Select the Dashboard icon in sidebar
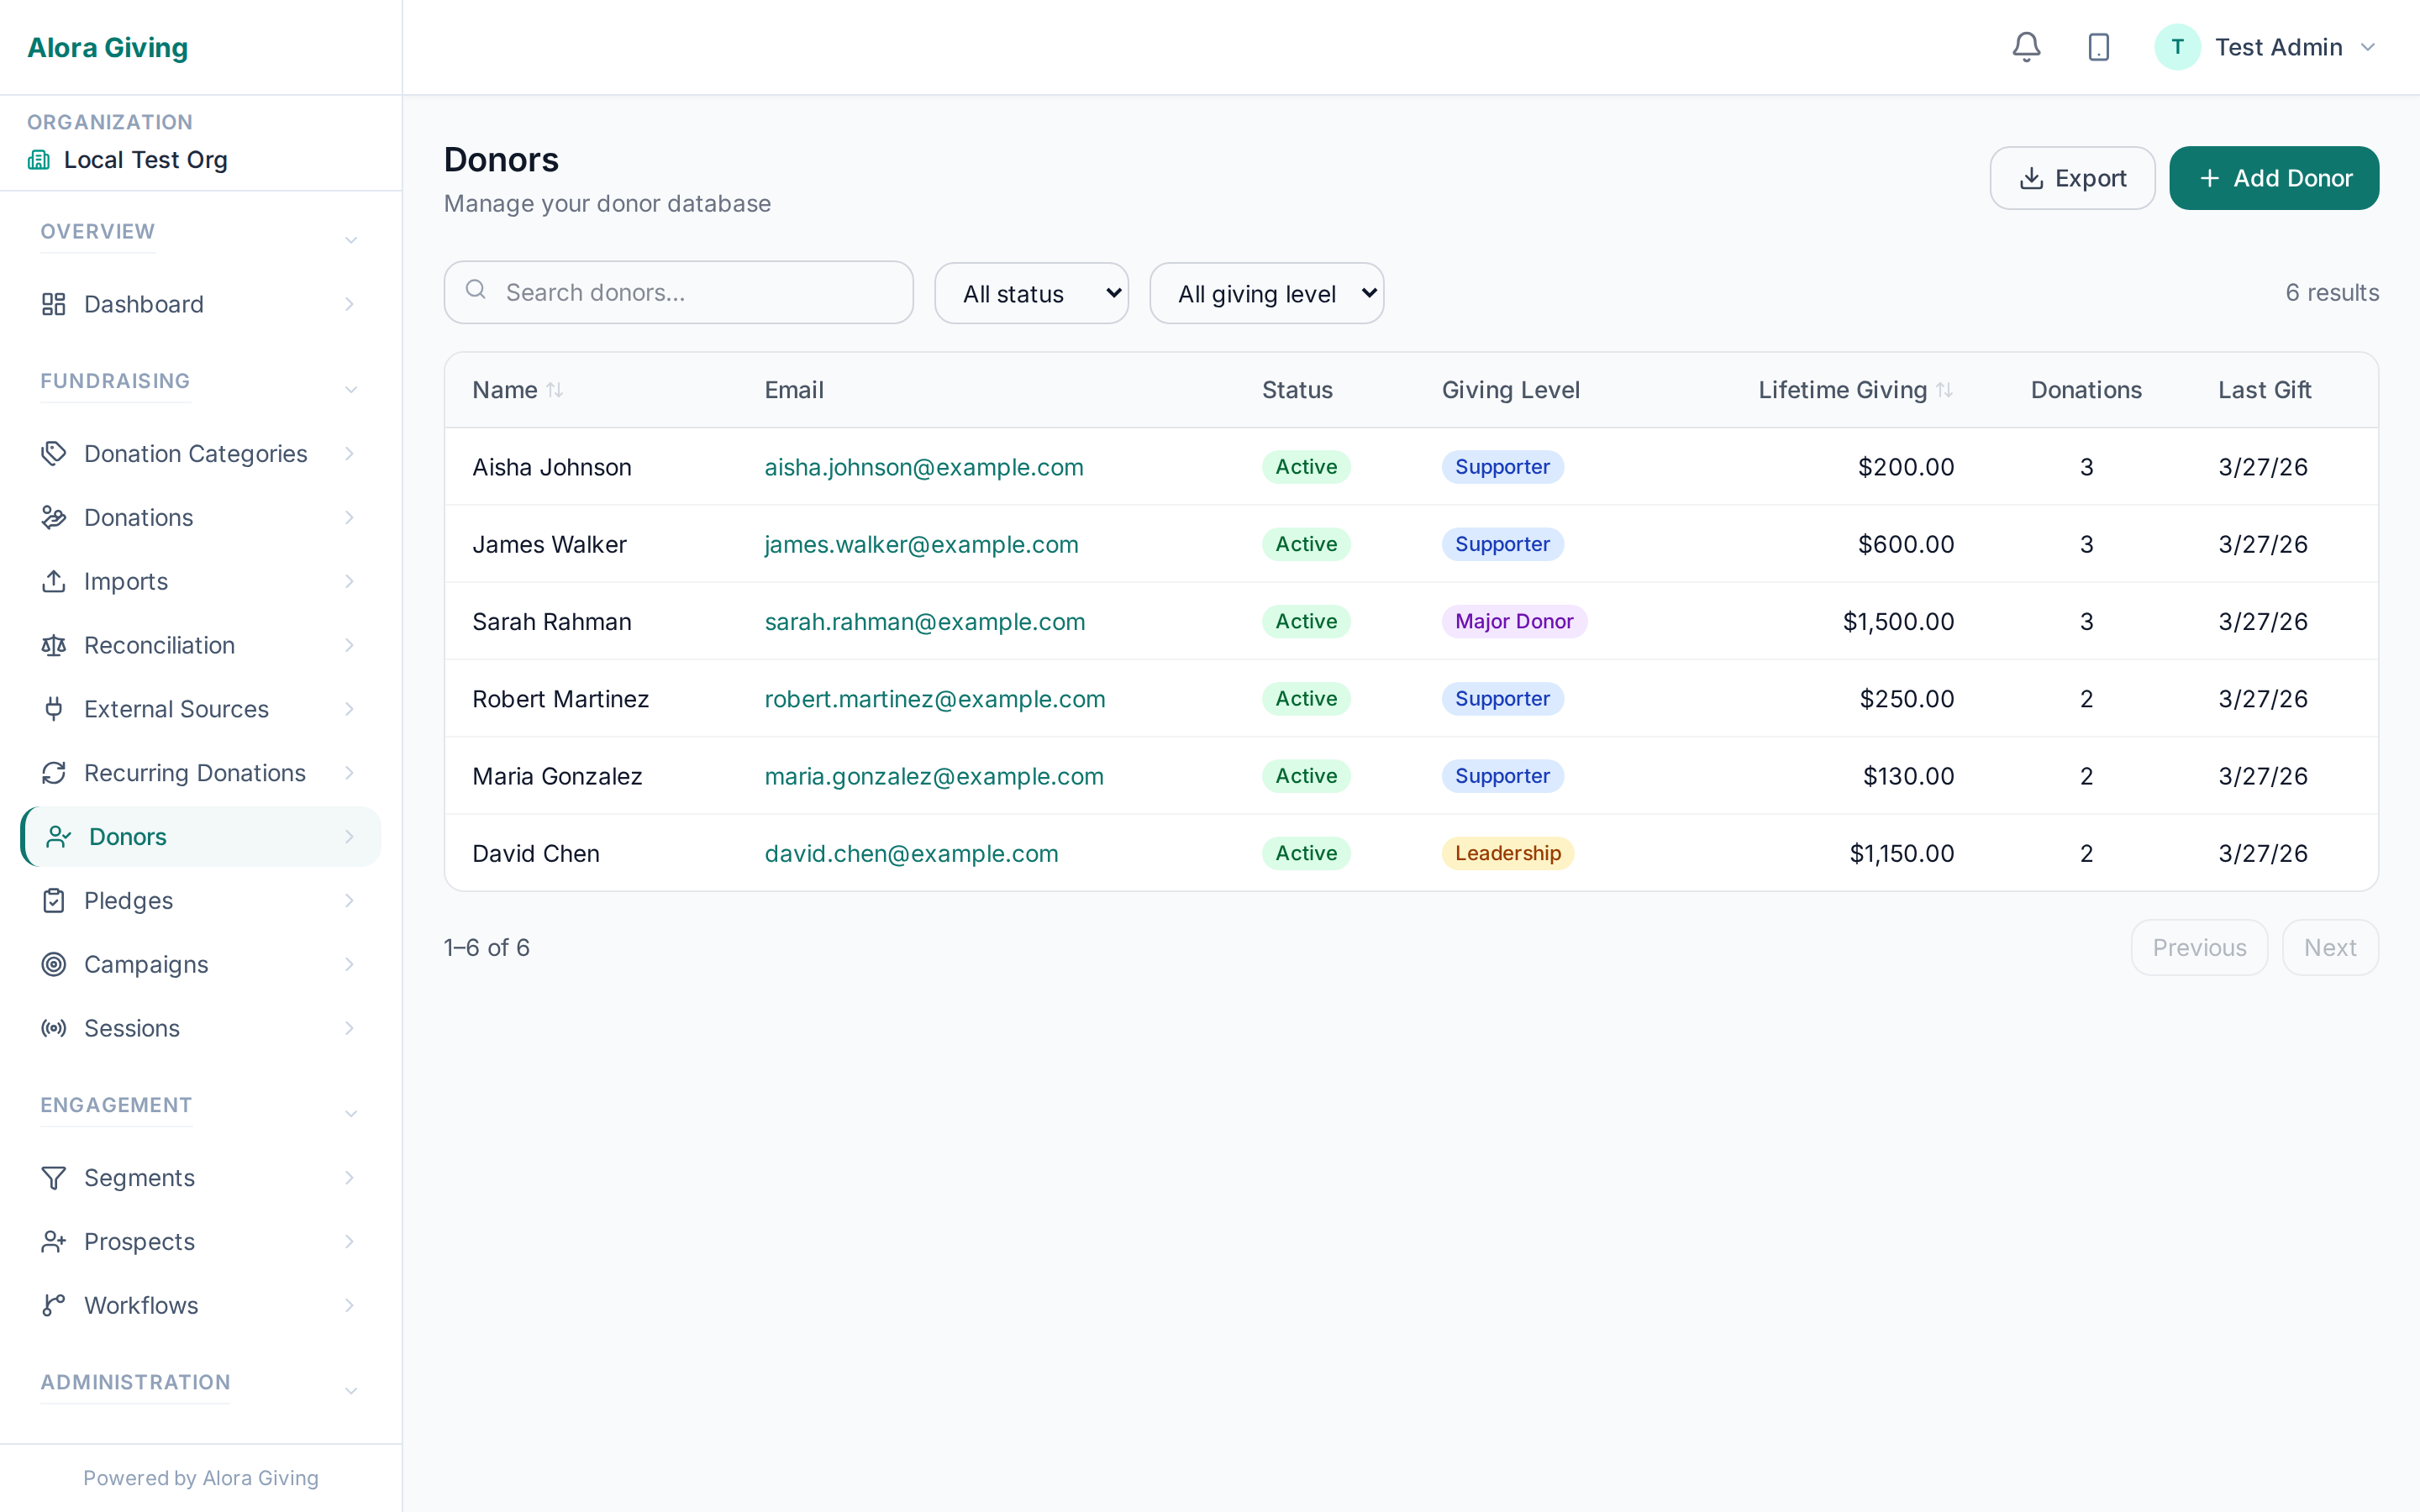This screenshot has width=2420, height=1512. click(x=54, y=304)
